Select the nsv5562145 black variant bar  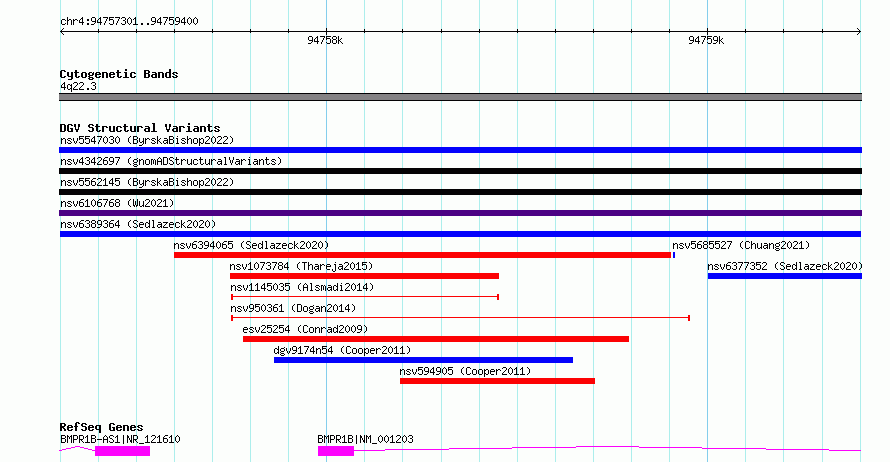click(460, 192)
